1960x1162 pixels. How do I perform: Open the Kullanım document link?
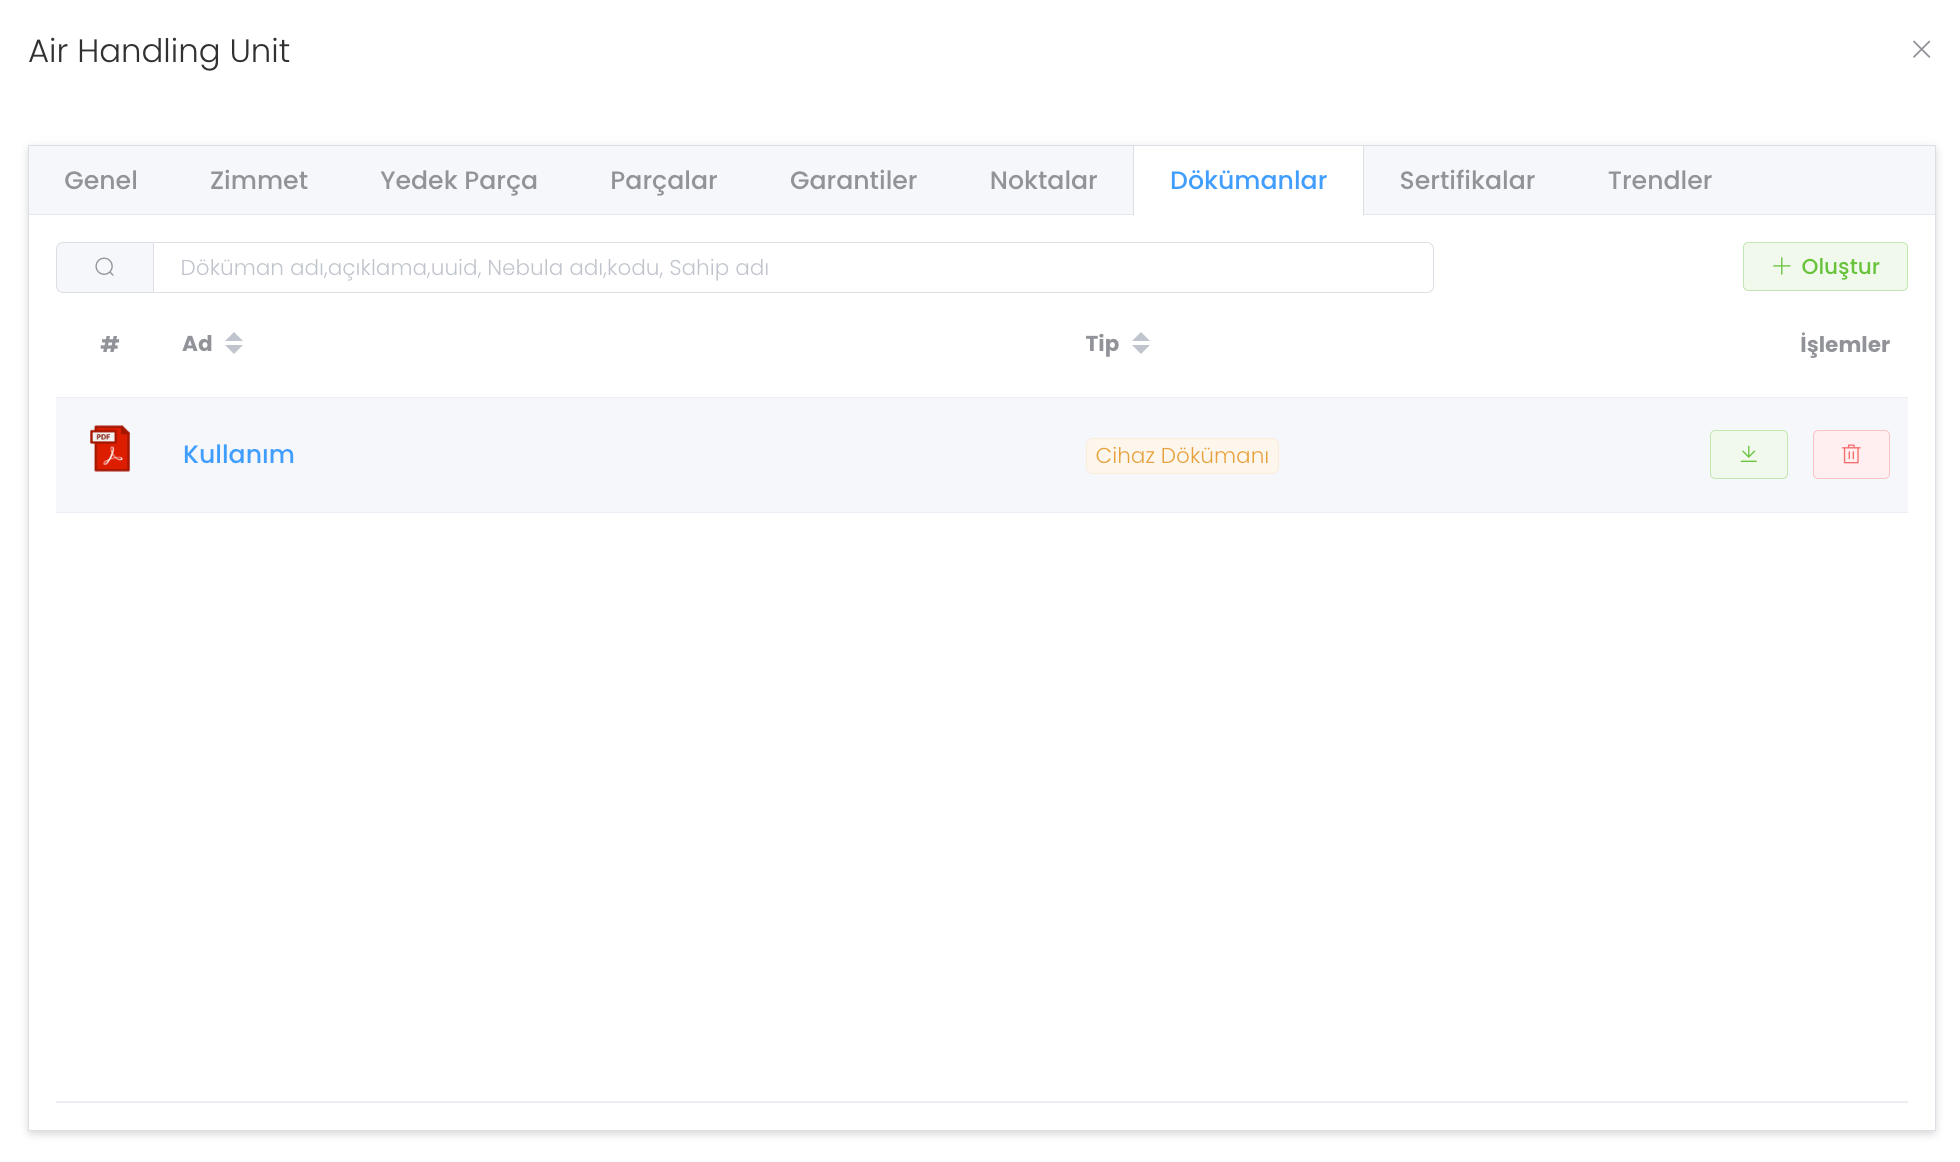coord(239,455)
